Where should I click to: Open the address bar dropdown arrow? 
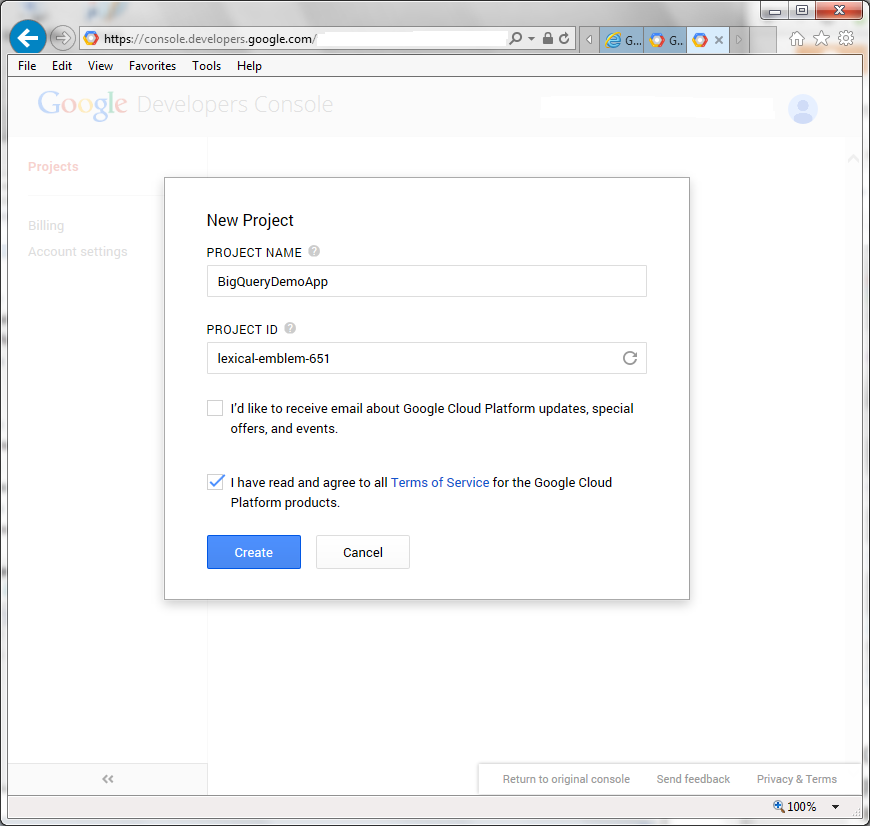pyautogui.click(x=532, y=38)
